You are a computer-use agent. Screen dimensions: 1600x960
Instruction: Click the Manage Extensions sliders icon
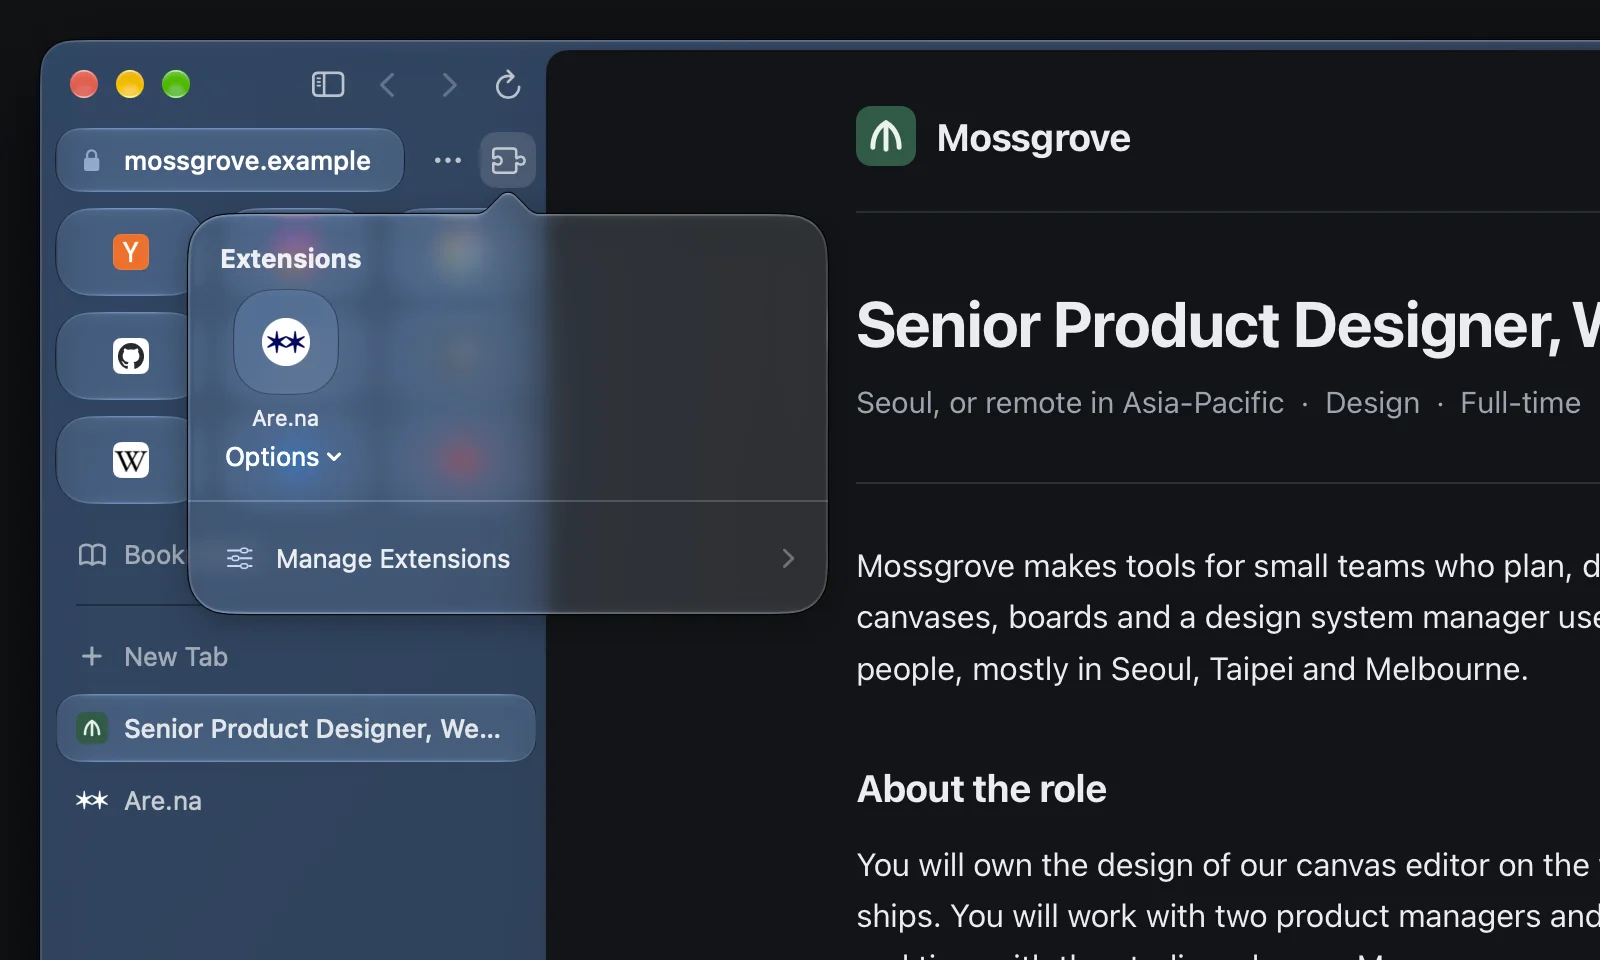pyautogui.click(x=240, y=558)
